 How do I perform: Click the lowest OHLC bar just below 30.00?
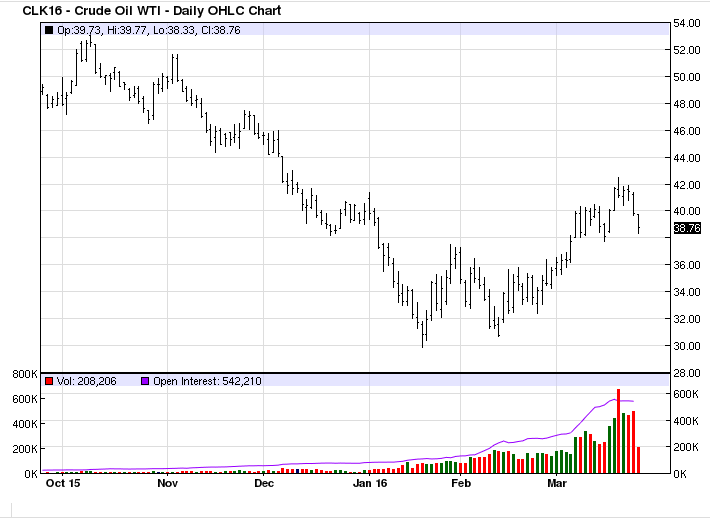pyautogui.click(x=422, y=334)
